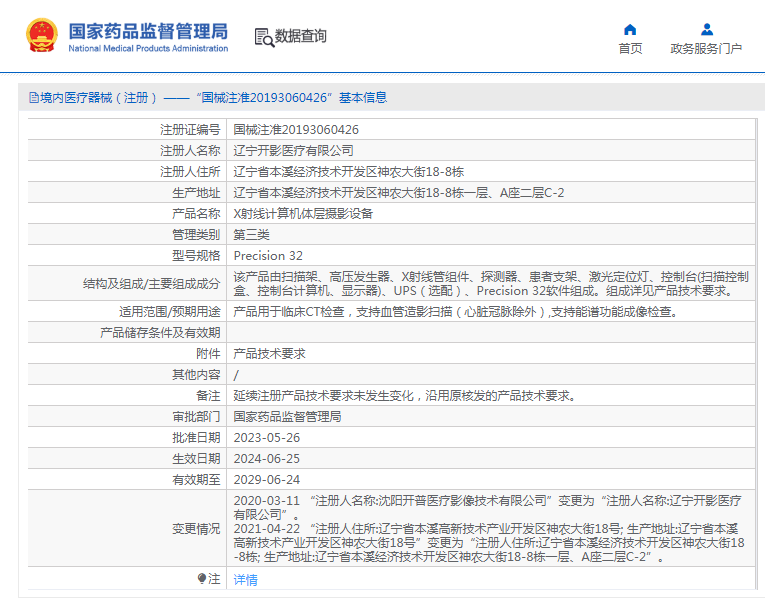
Task: Click the 结构及组成 composition description
Action: (x=491, y=283)
